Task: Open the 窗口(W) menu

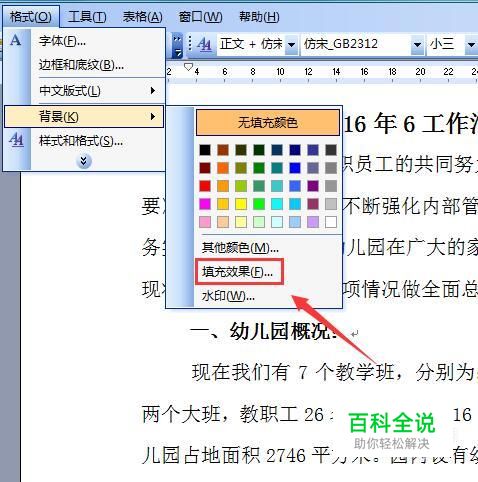Action: 200,17
